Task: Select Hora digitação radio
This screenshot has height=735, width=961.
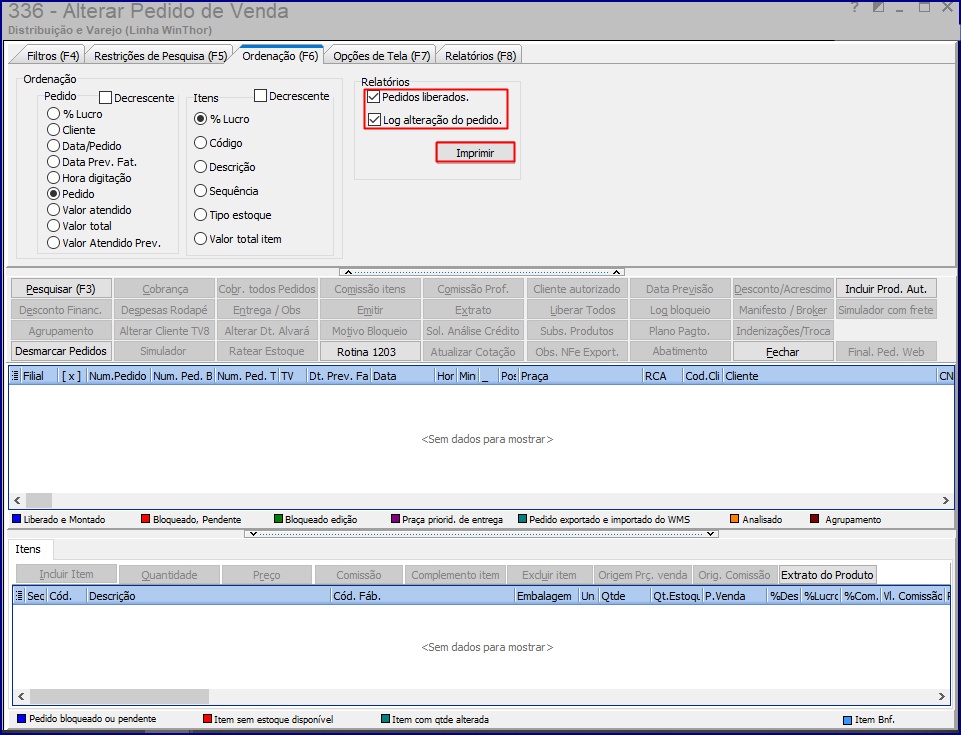Action: [x=53, y=178]
